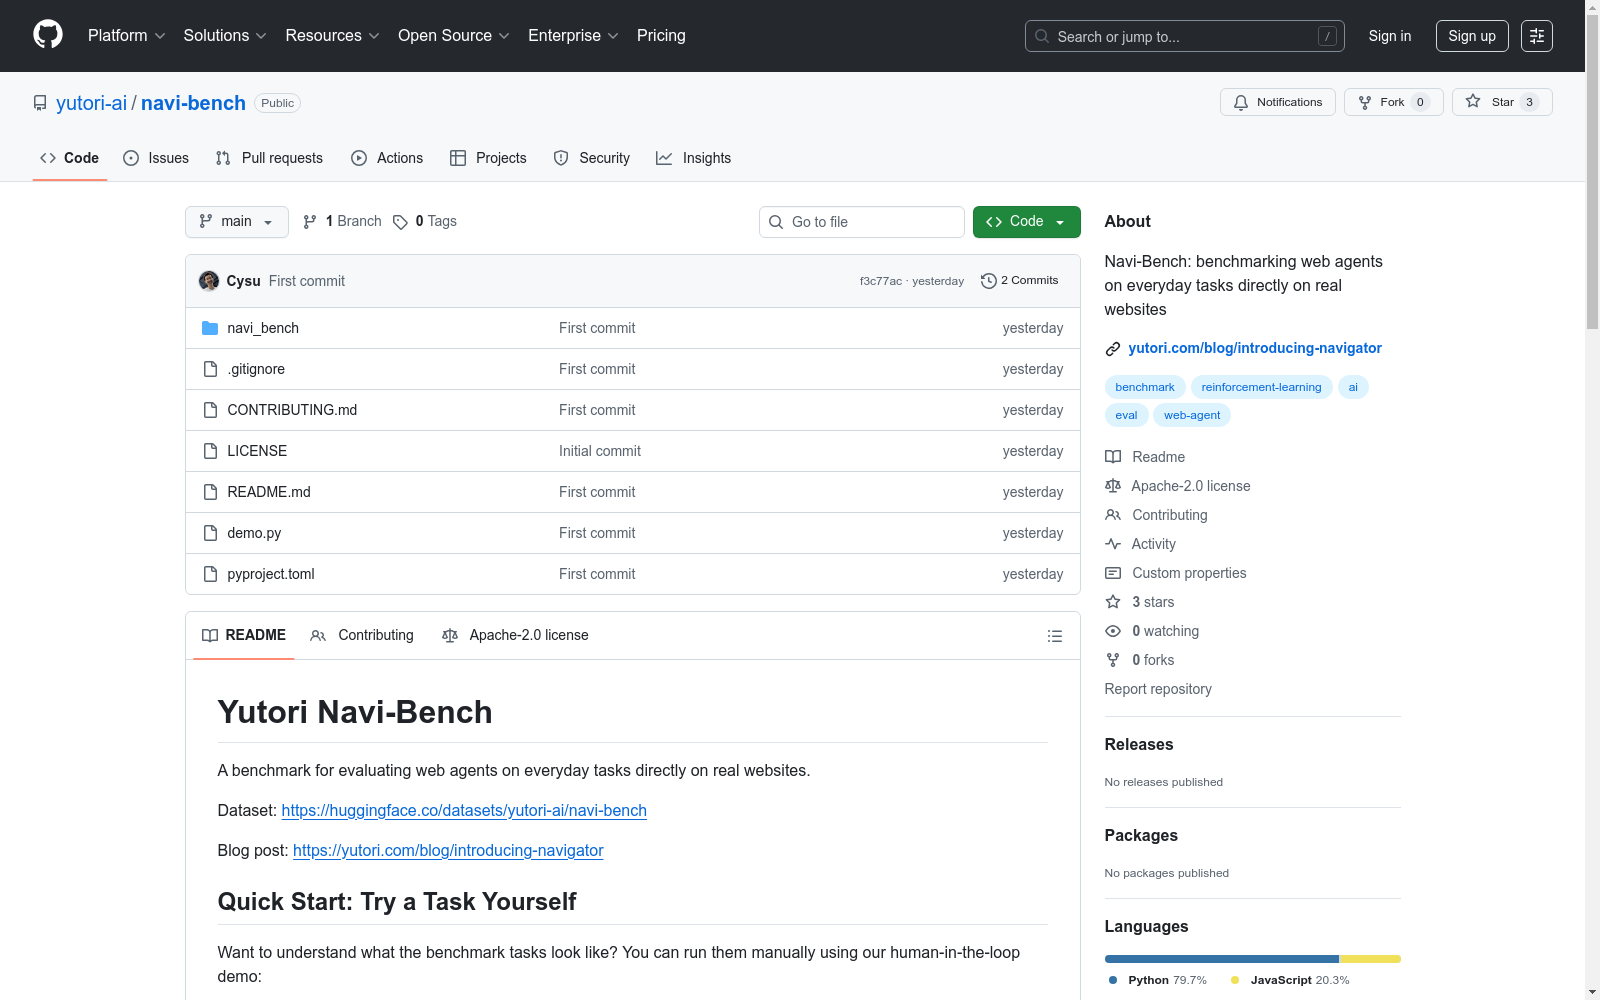
Task: Switch to the Projects tab
Action: (x=488, y=158)
